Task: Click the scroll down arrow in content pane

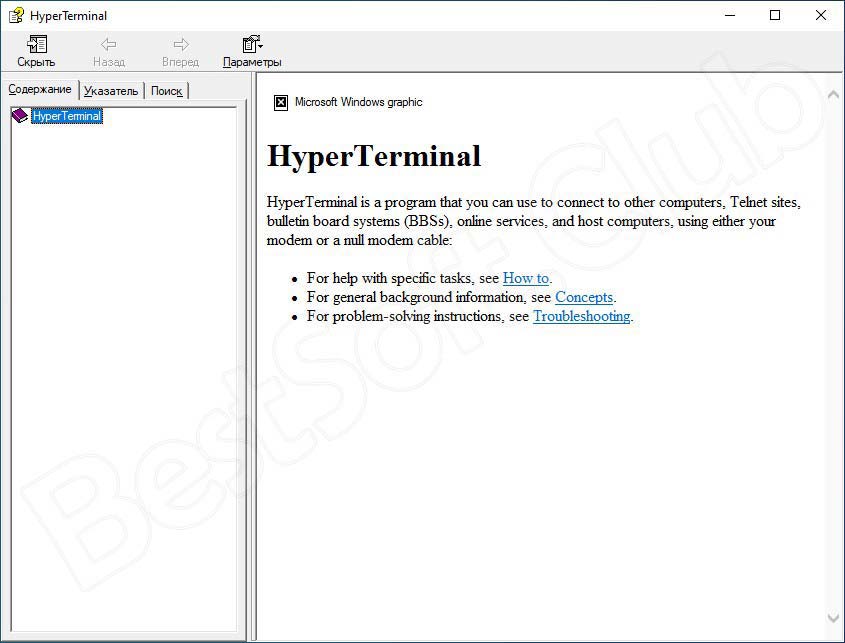Action: coord(833,617)
